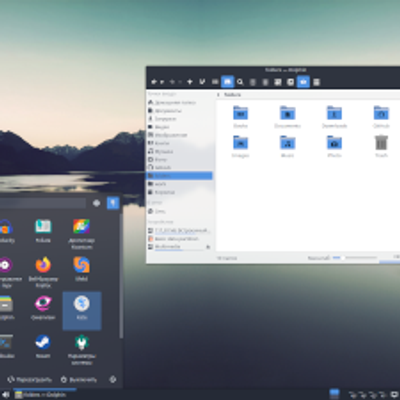400x400 pixels.
Task: Adjust the zoom slider in Dolphin status bar
Action: [355, 258]
